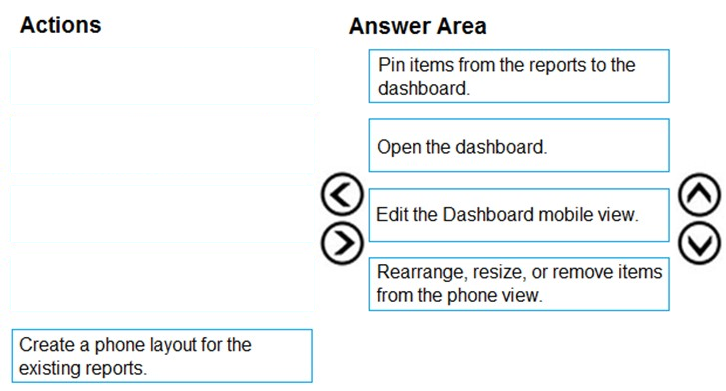Click the 'Actions' heading

click(x=60, y=25)
